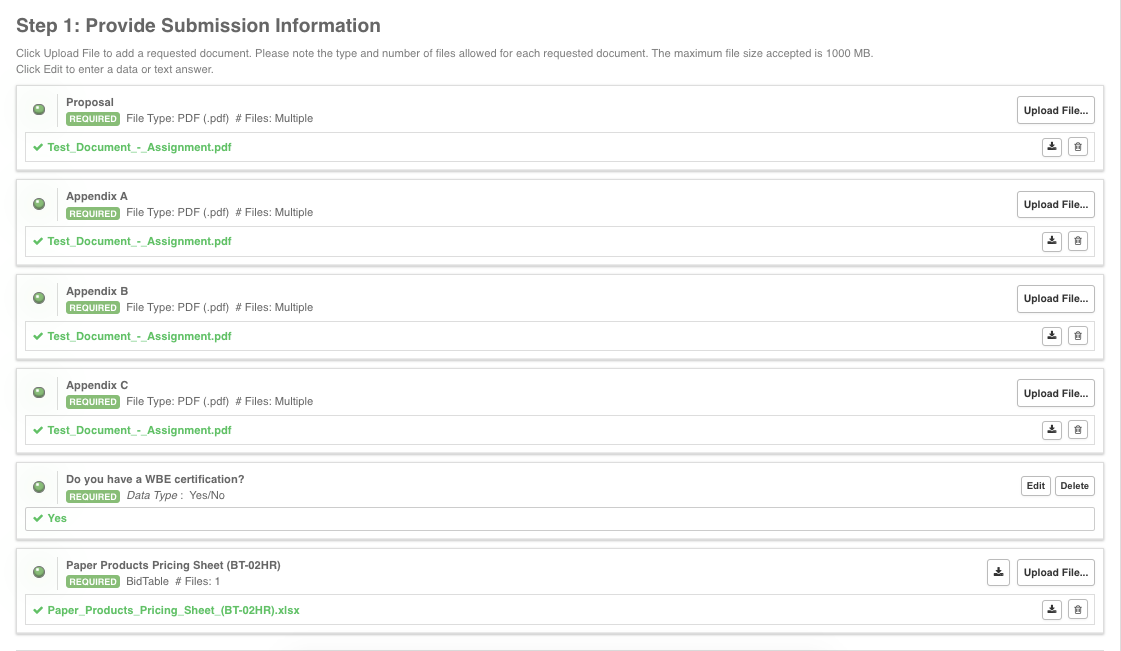Delete Appendix A's uploaded file
This screenshot has width=1121, height=651.
[1077, 241]
